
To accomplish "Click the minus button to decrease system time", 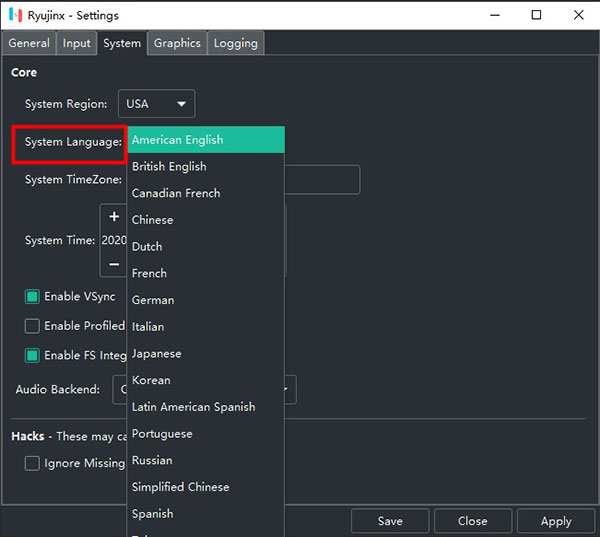I will pyautogui.click(x=114, y=263).
